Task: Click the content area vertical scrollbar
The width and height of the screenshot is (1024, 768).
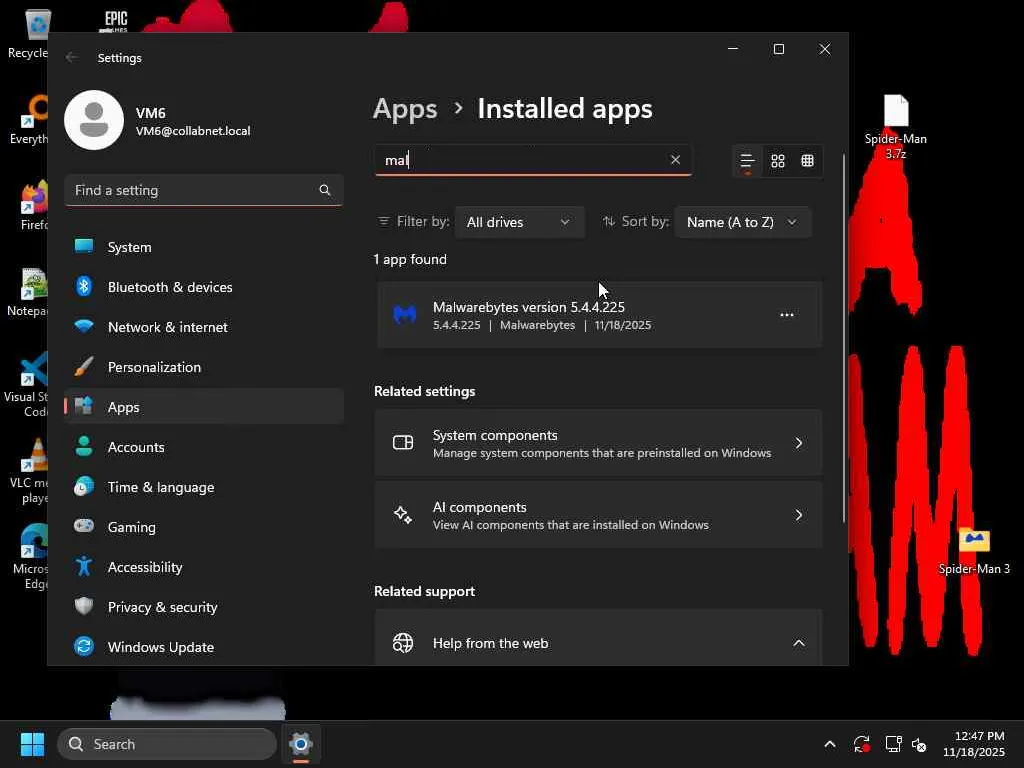Action: tap(843, 338)
